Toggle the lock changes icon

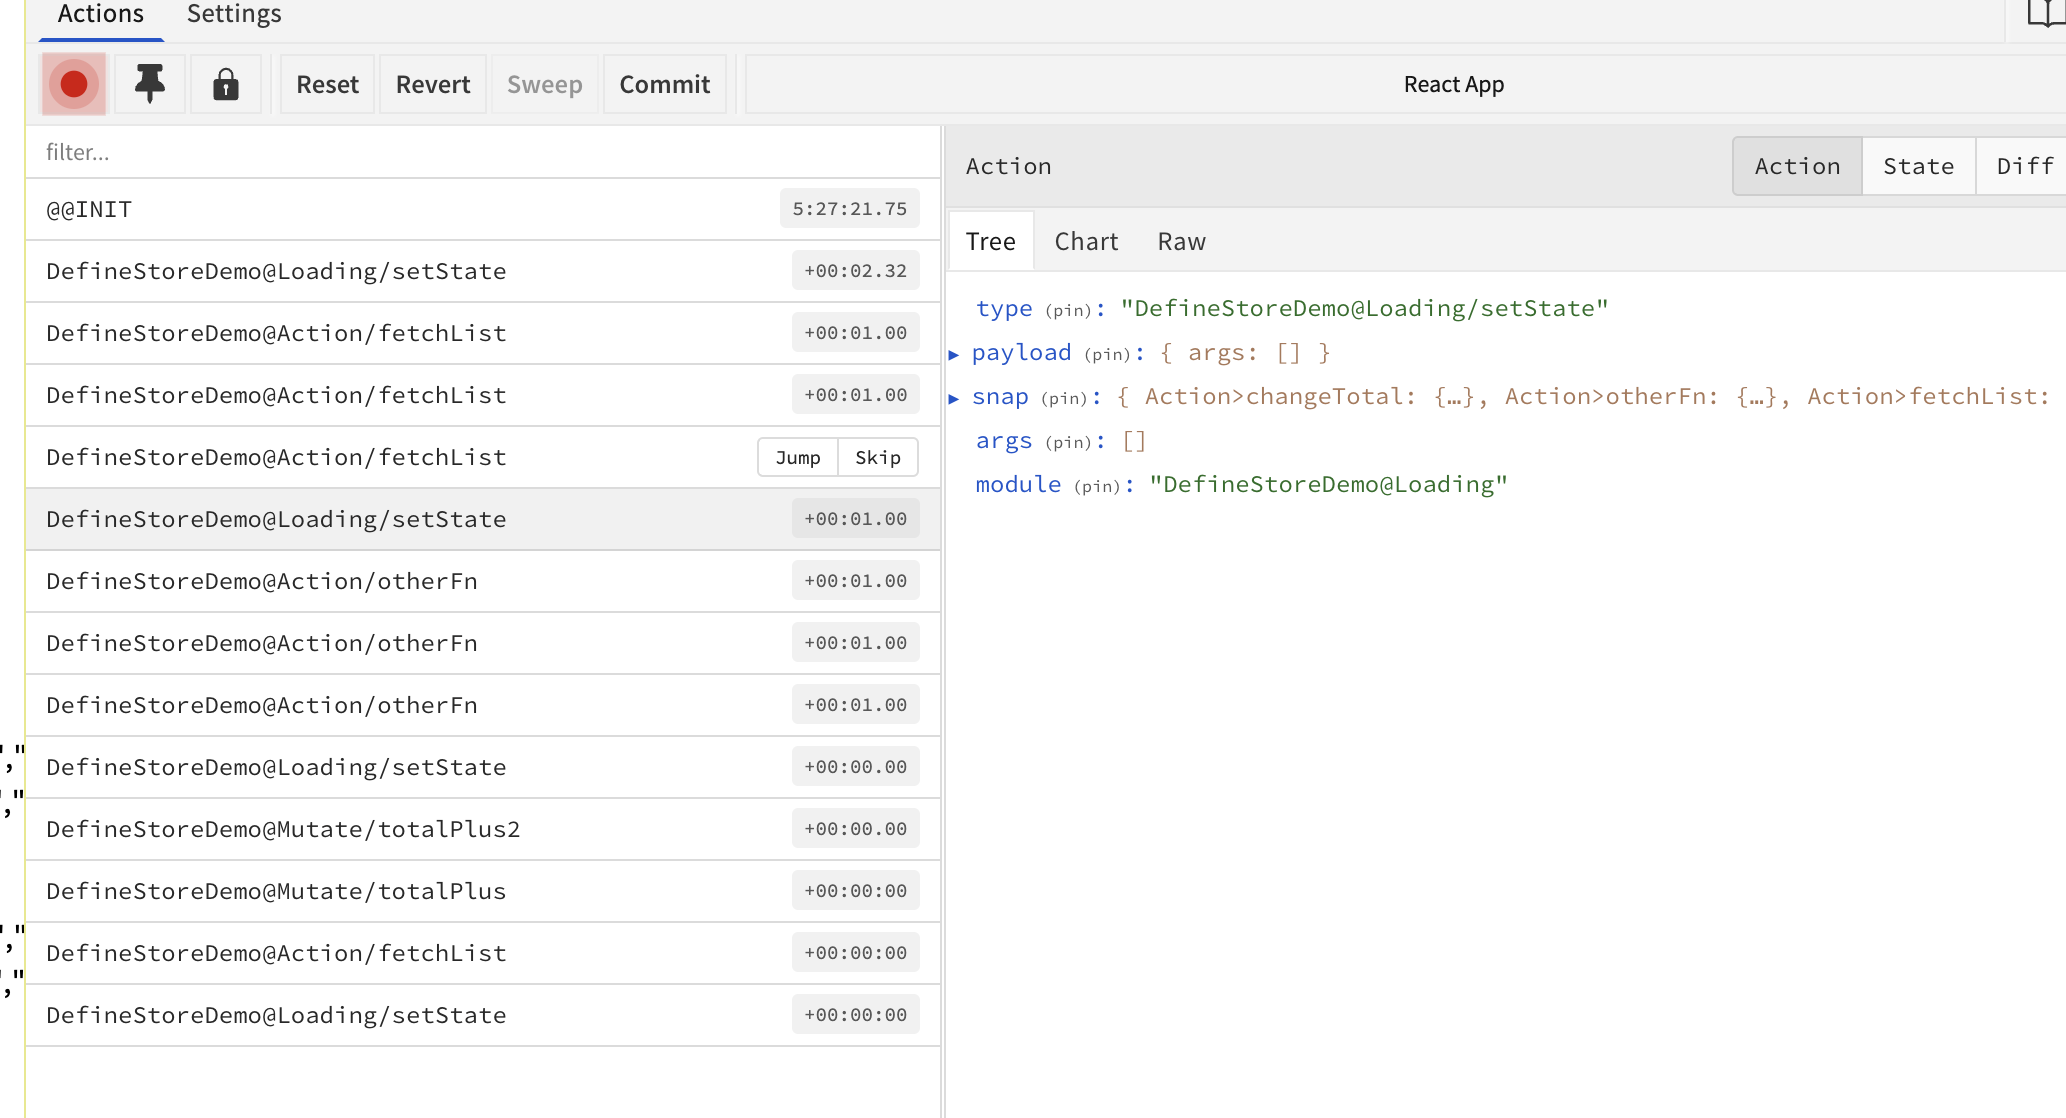coord(226,85)
